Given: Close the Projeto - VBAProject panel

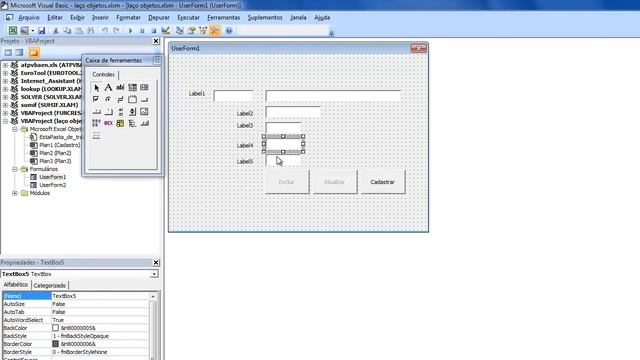Looking at the screenshot, I should 156,41.
